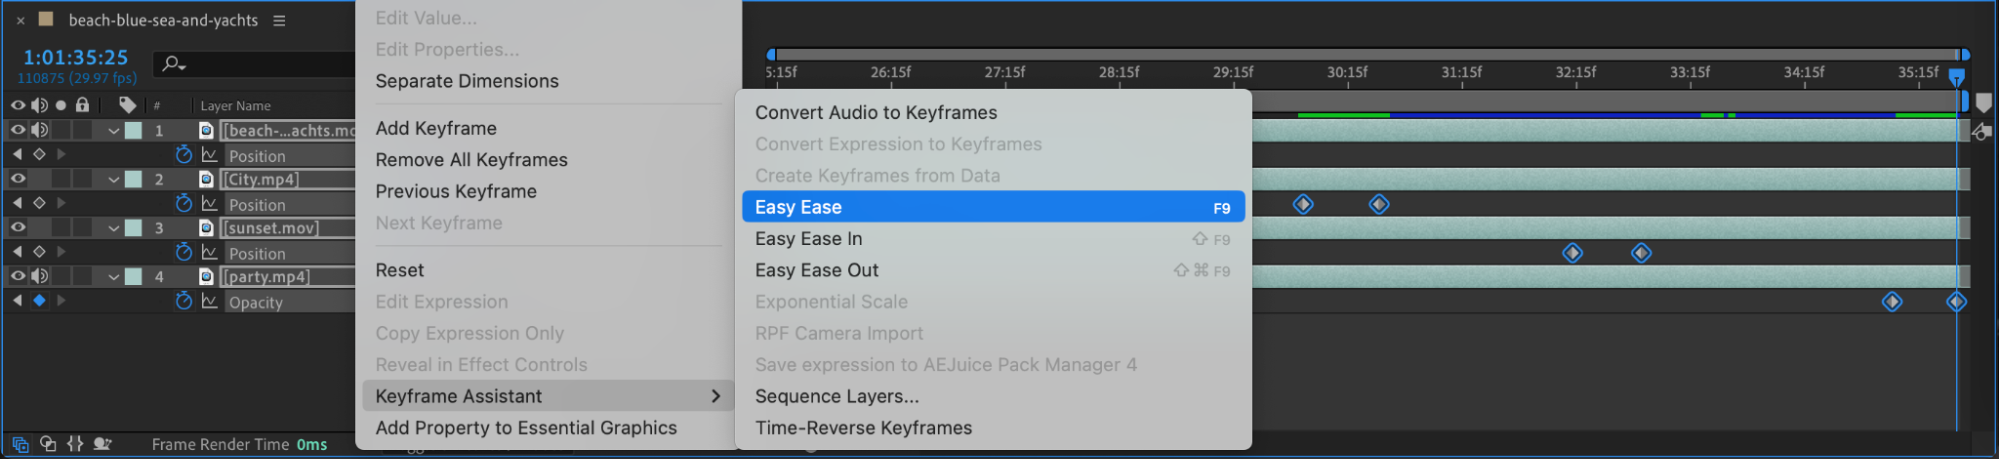Open the composition panel hamburger menu

click(279, 20)
